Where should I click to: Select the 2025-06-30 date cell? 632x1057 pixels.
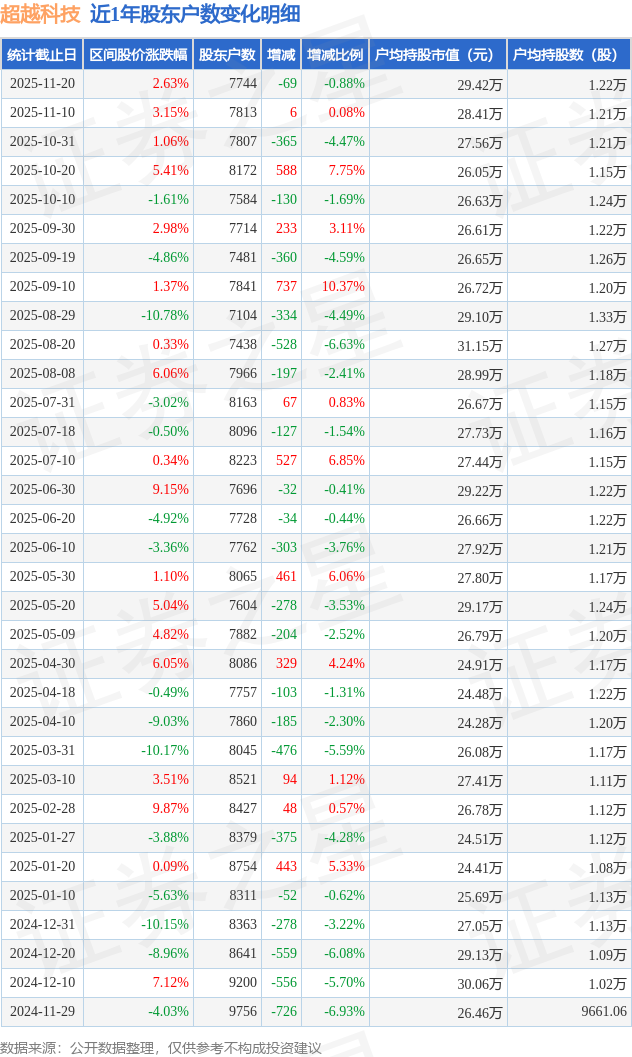click(x=42, y=490)
